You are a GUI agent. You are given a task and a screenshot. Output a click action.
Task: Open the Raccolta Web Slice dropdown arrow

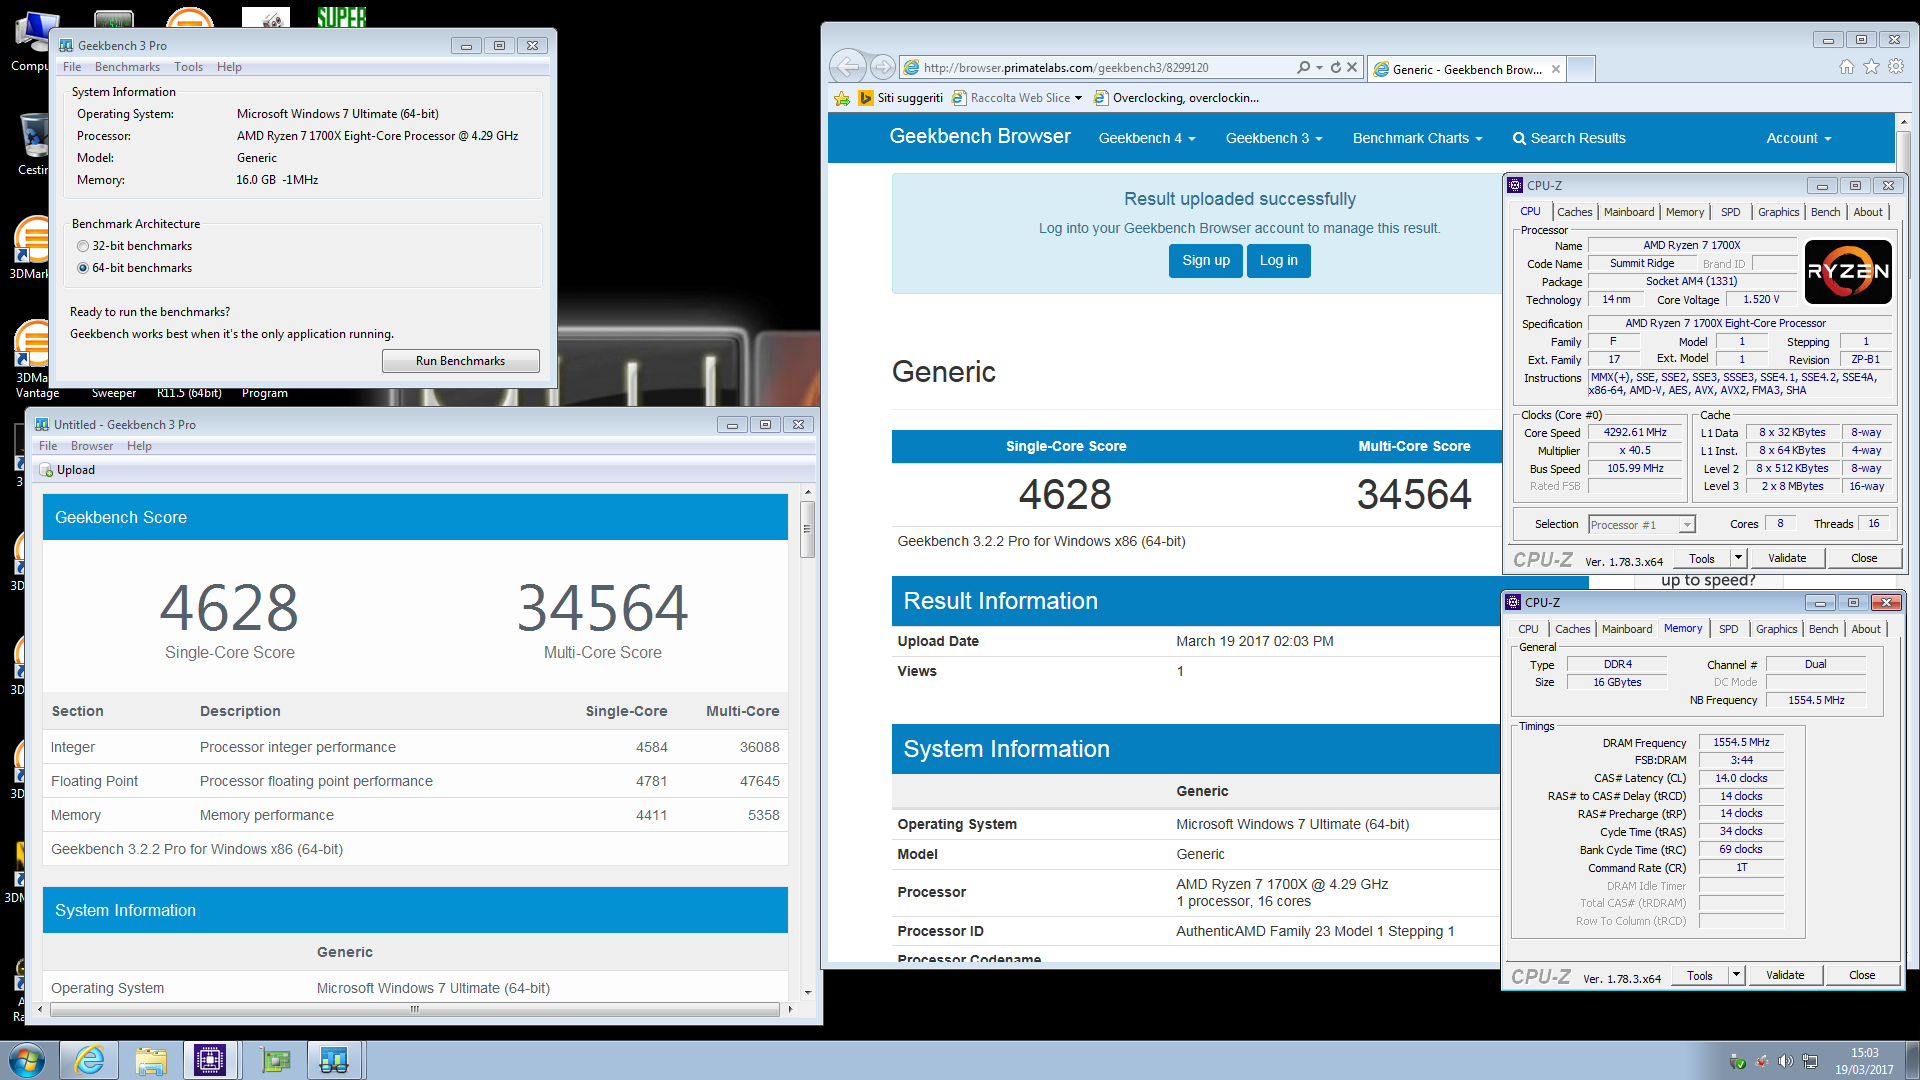click(x=1078, y=98)
